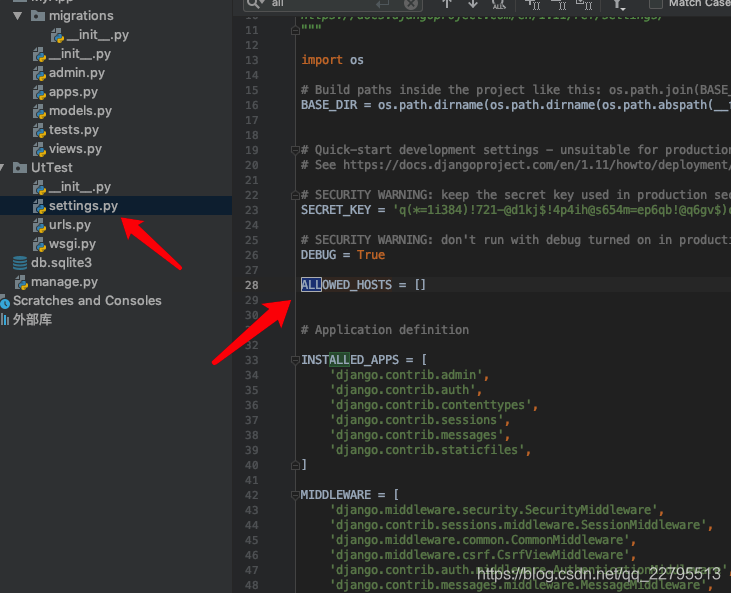Screen dimensions: 731x593
Task: Click the 'import os' code line
Action: tap(332, 60)
